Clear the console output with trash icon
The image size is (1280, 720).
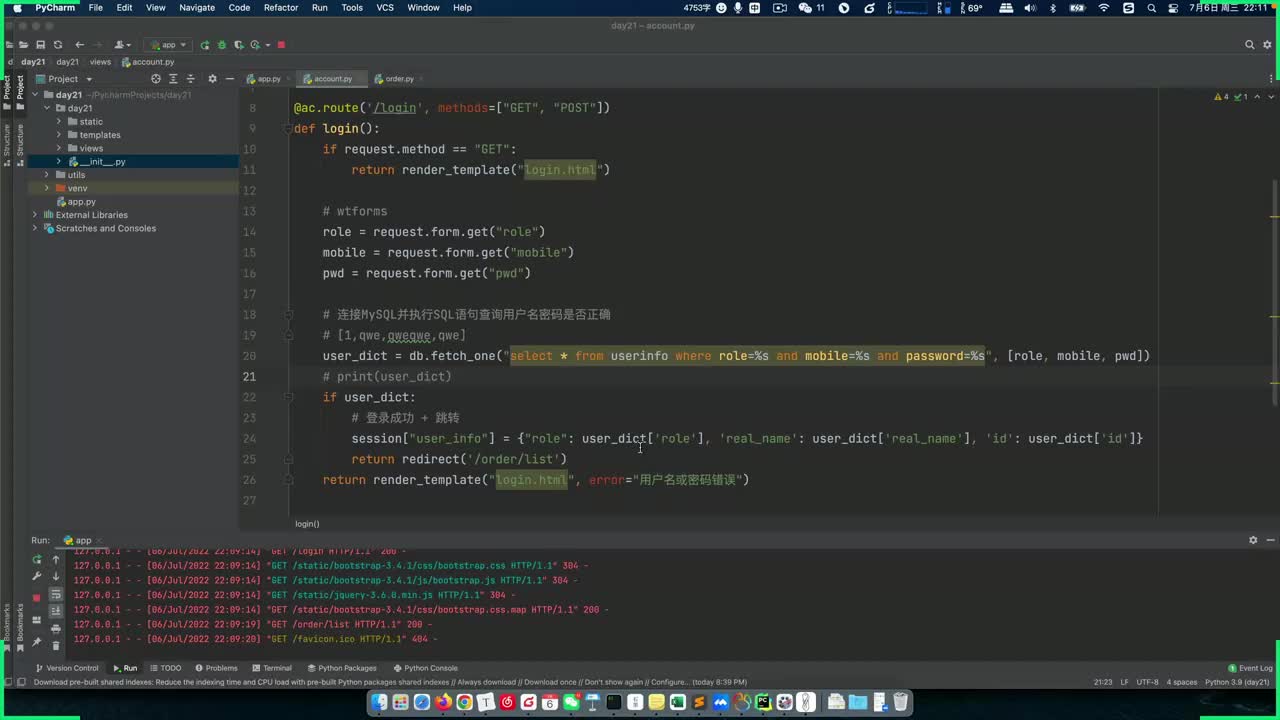56,645
